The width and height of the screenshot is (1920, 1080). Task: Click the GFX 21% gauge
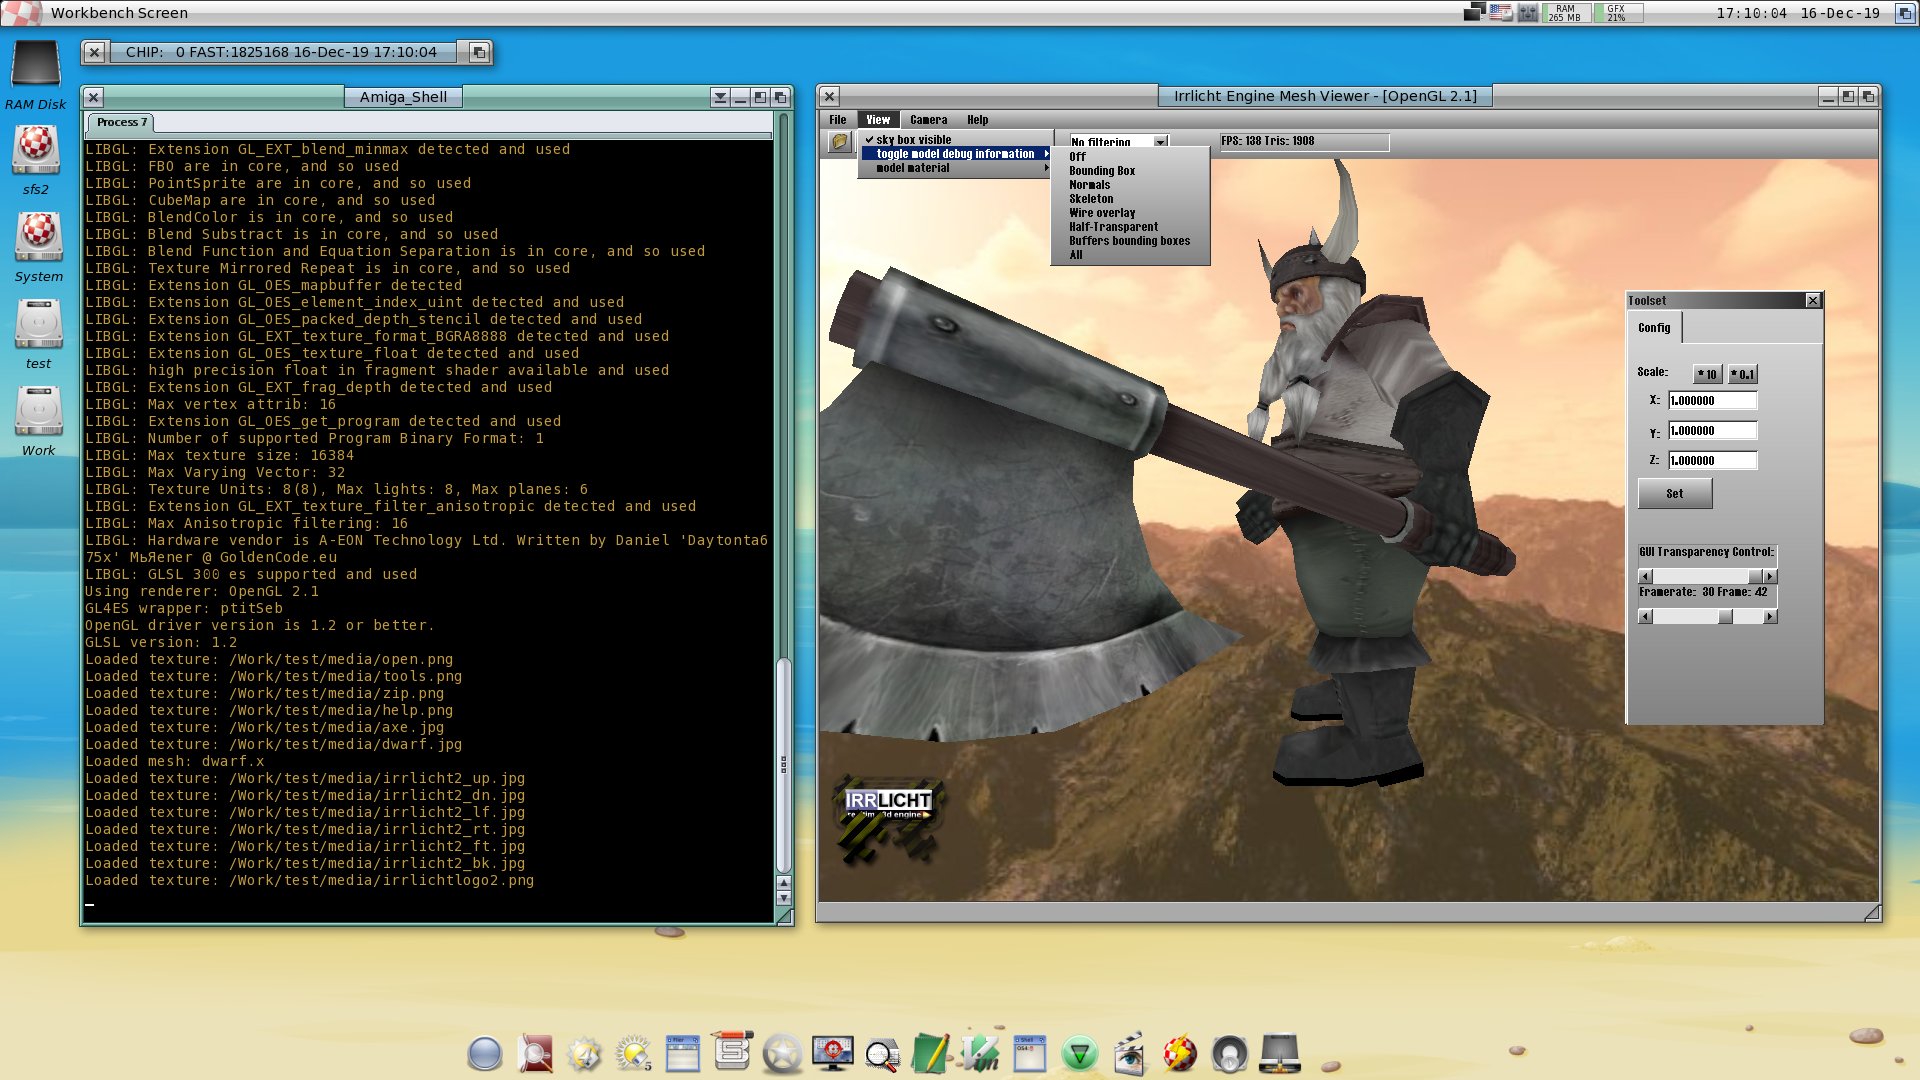[x=1617, y=12]
